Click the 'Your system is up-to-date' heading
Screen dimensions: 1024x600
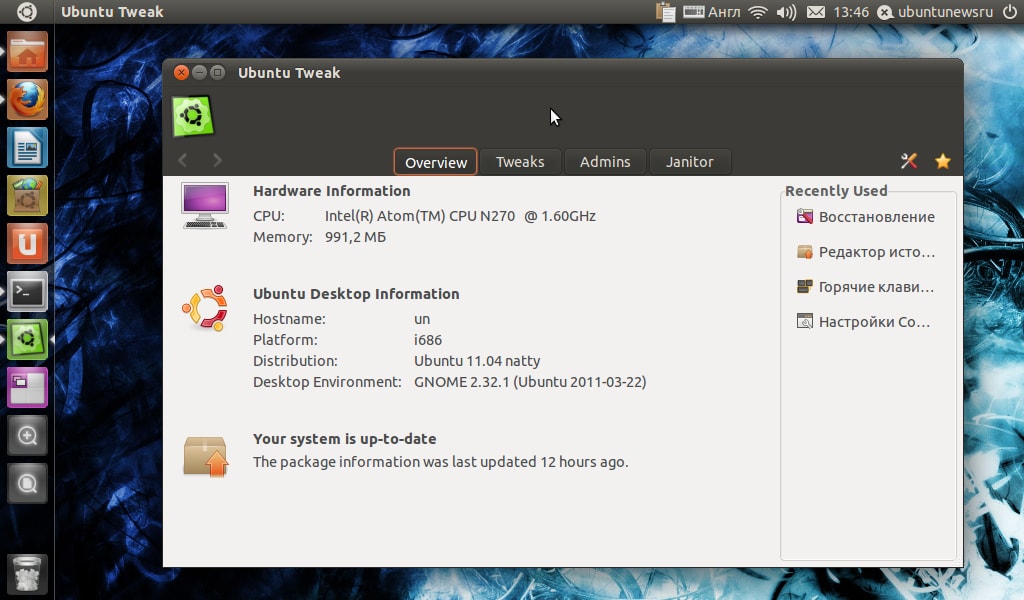point(345,439)
